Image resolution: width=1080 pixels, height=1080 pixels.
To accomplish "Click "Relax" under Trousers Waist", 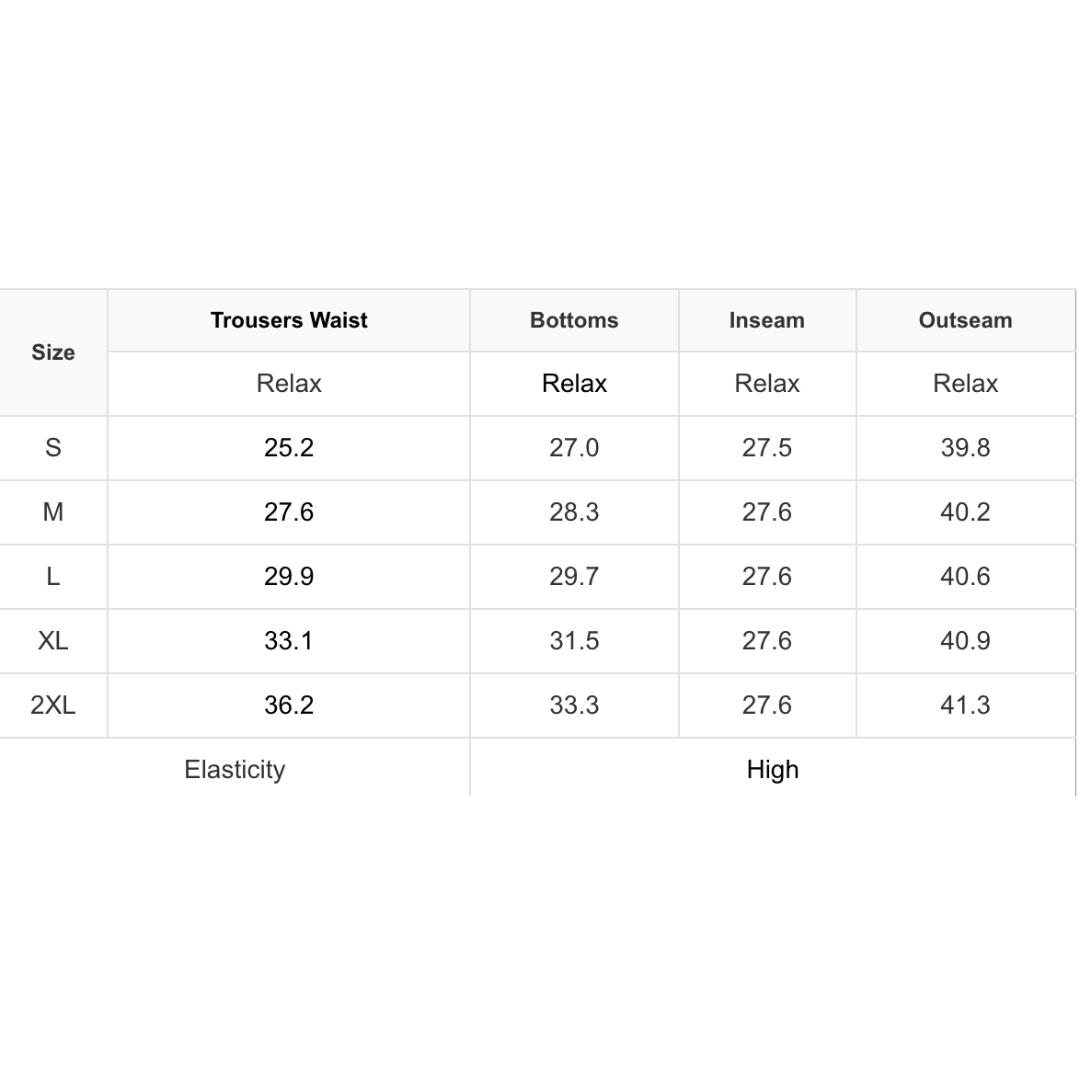I will click(289, 383).
